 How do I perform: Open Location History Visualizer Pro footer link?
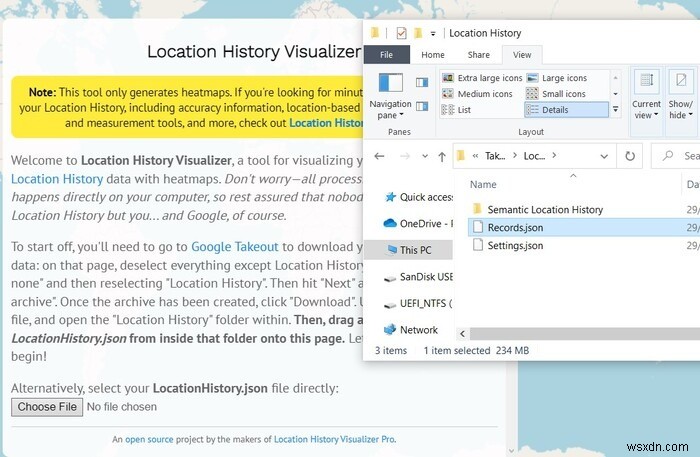tap(334, 440)
